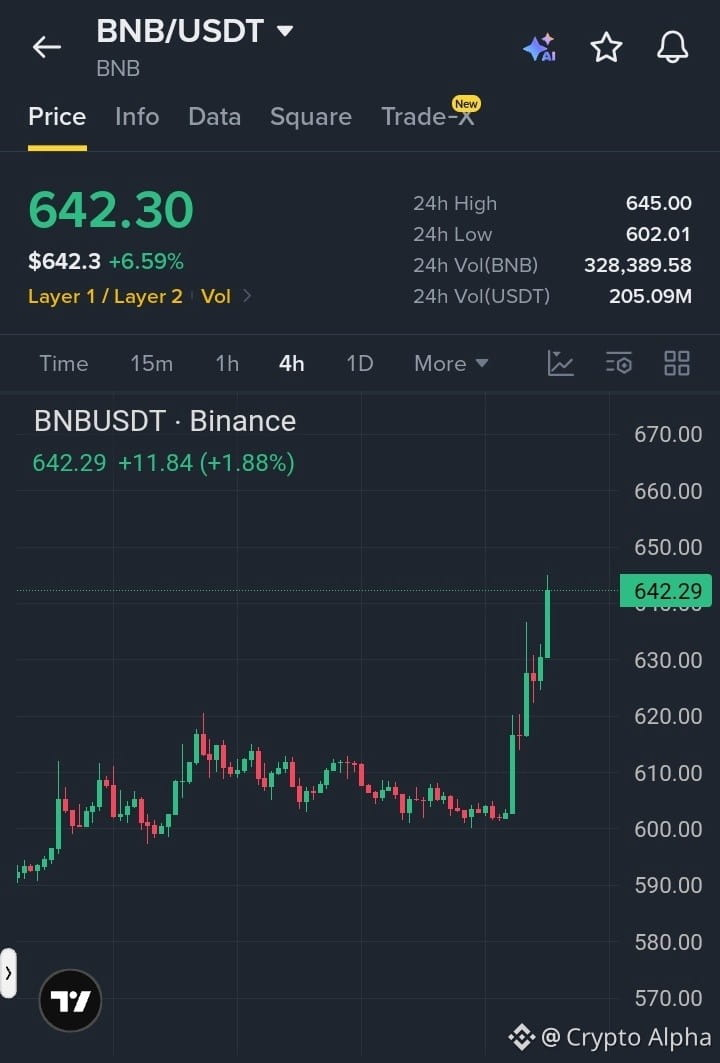Switch to the Price tab

coord(57,117)
